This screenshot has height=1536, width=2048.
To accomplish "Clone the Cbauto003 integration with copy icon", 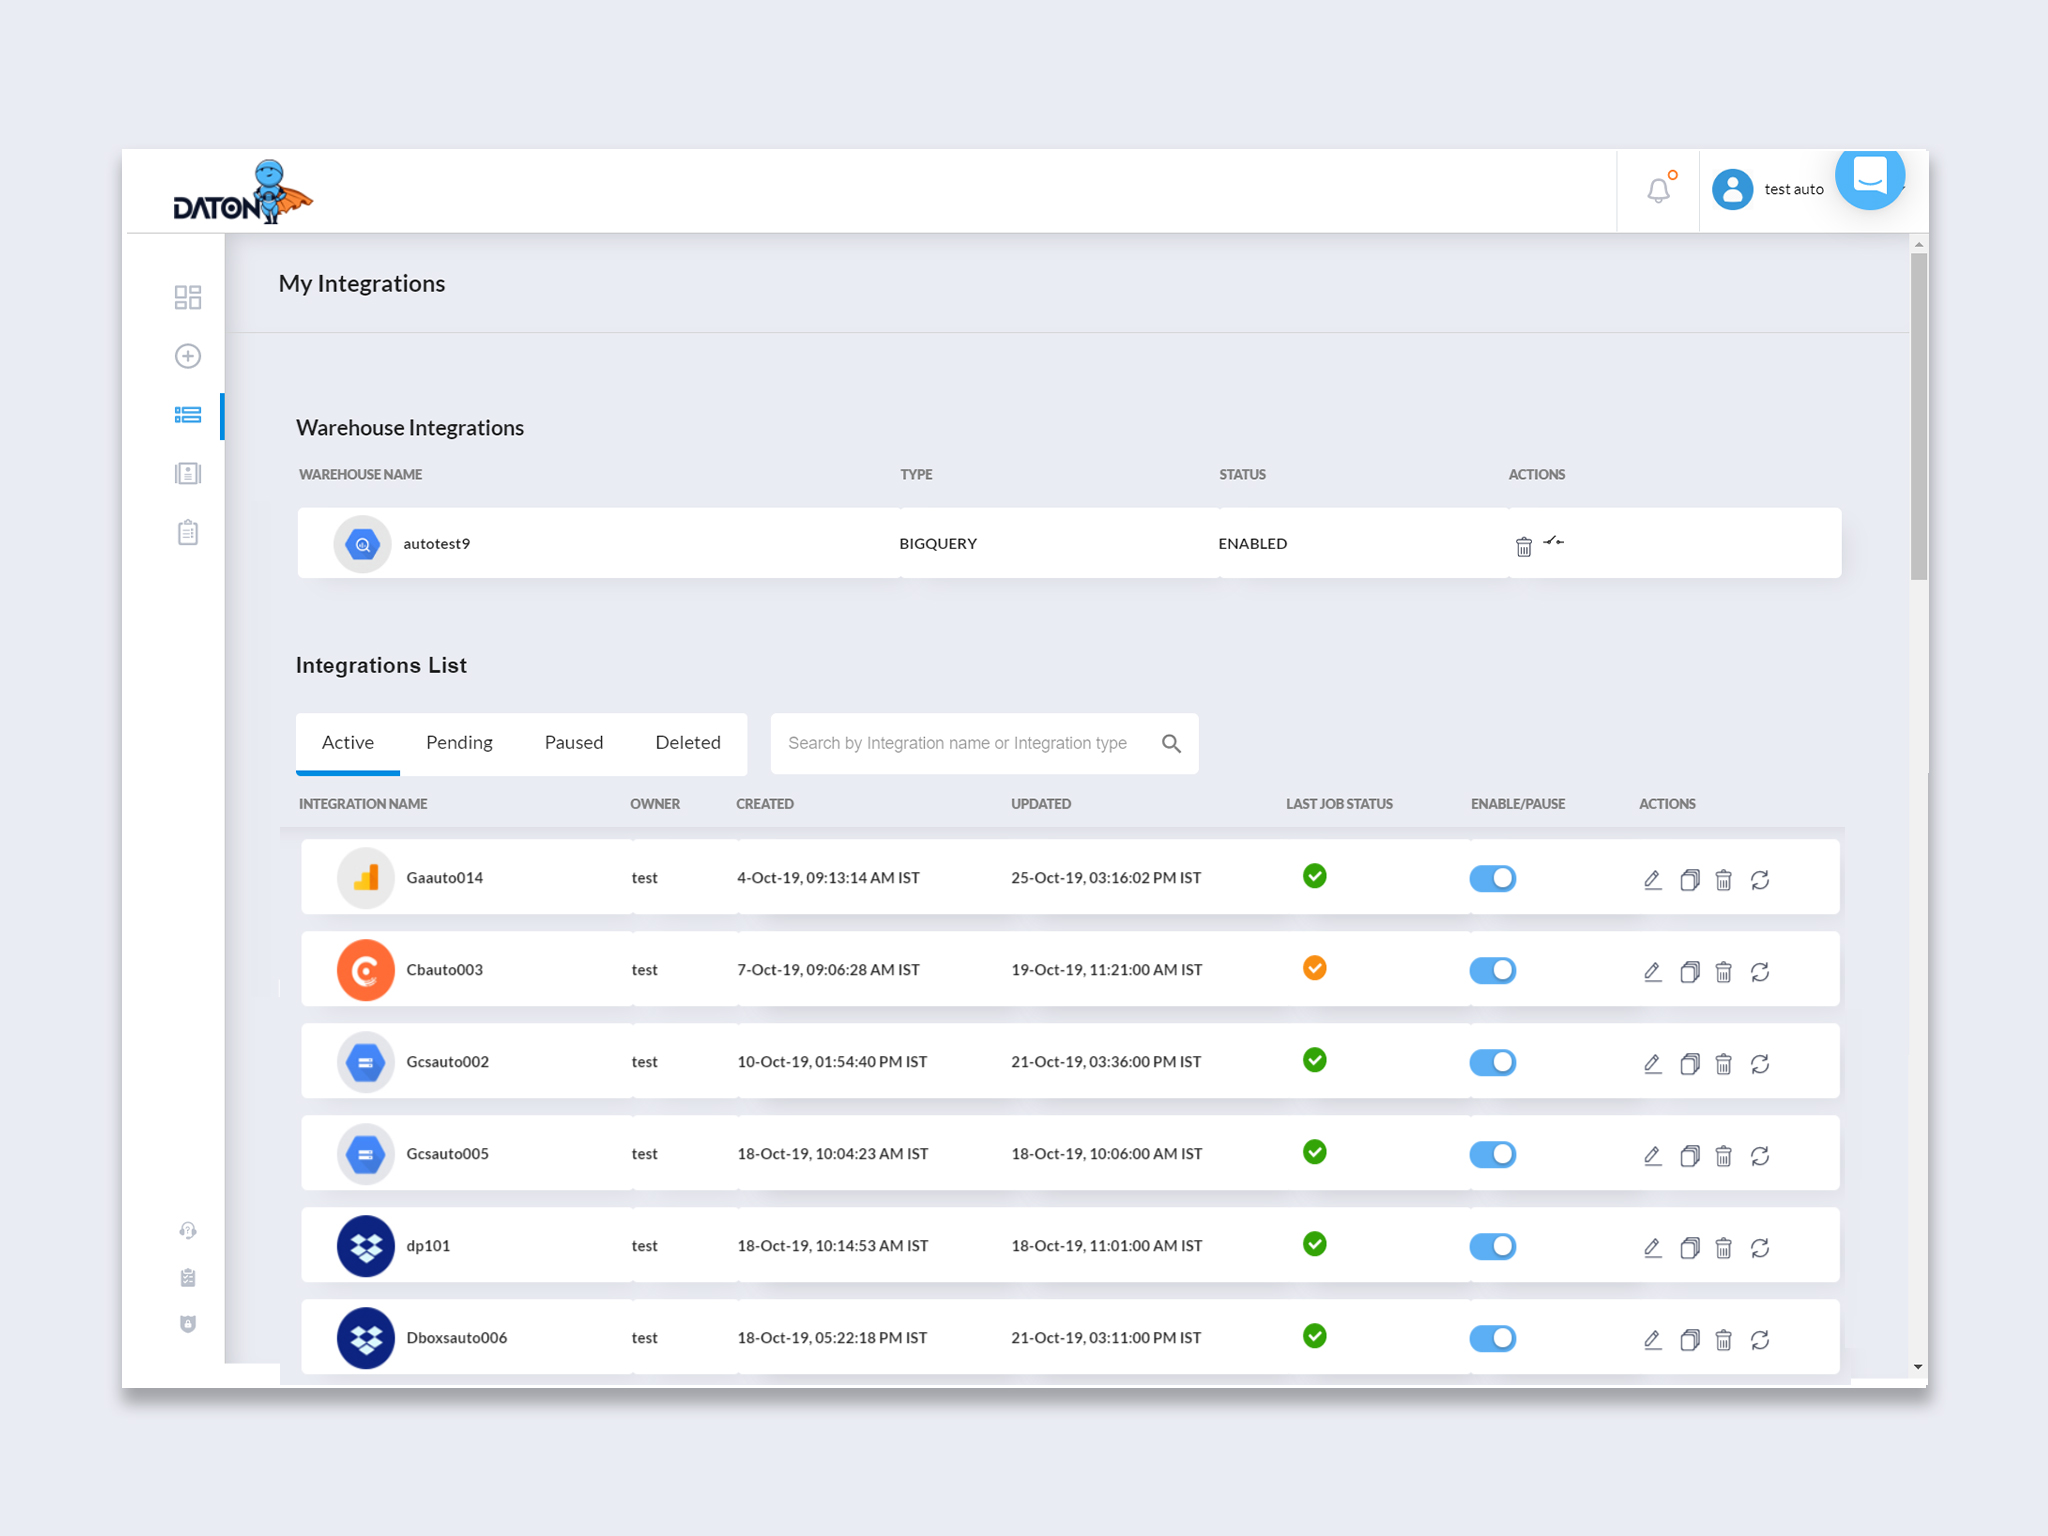I will [1689, 972].
